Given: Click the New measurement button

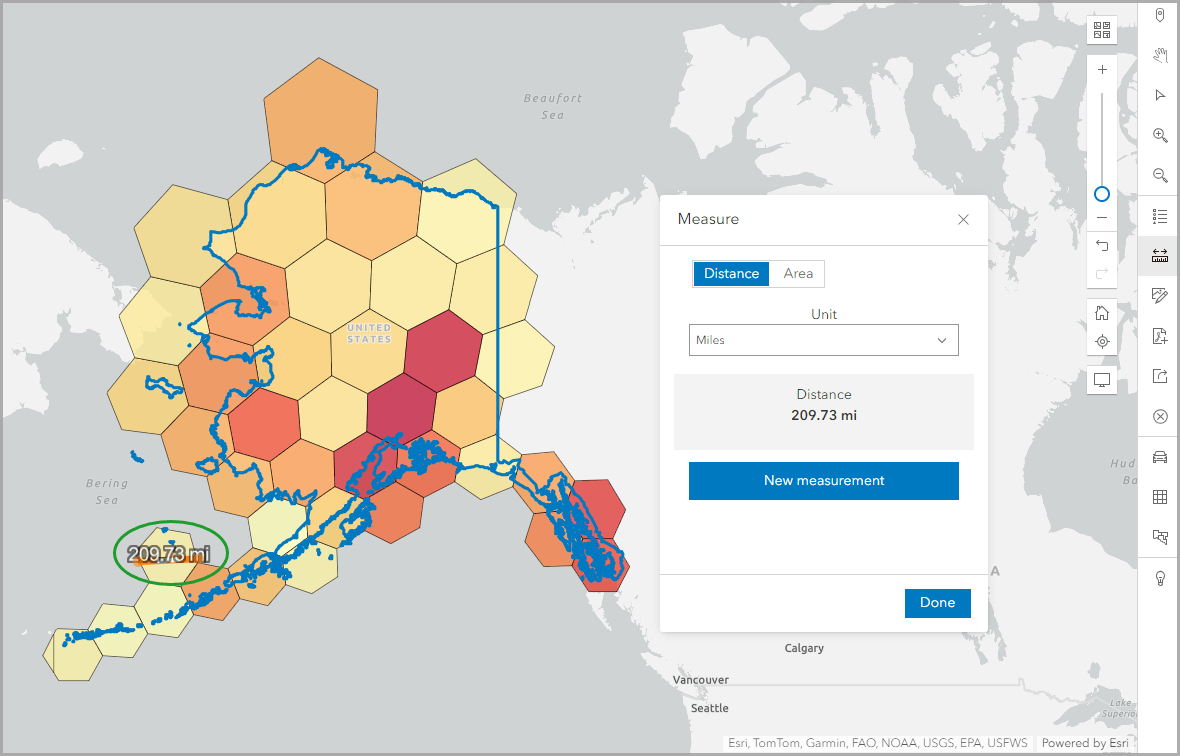Looking at the screenshot, I should [x=823, y=481].
